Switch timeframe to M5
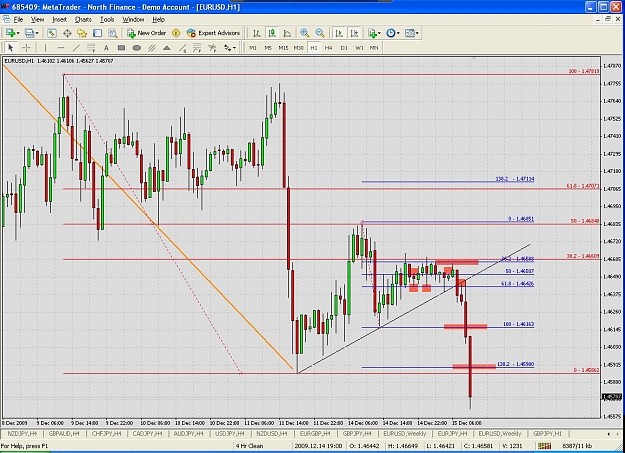This screenshot has height=453, width=625. [x=268, y=48]
